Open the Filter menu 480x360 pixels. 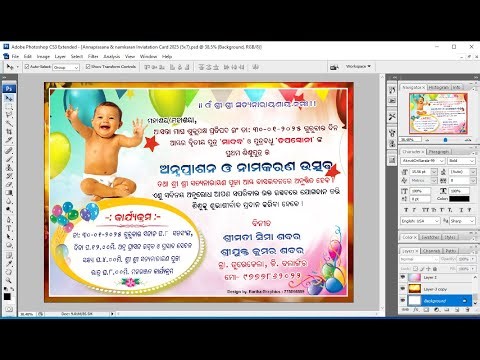93,57
